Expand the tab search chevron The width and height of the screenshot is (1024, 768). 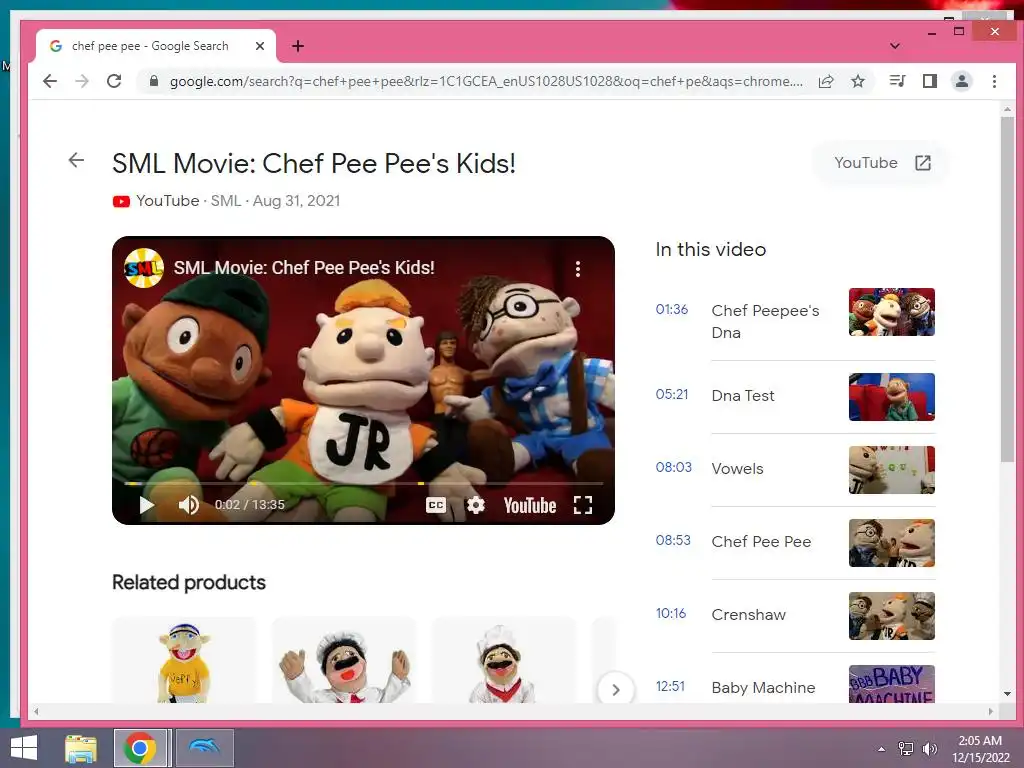895,46
